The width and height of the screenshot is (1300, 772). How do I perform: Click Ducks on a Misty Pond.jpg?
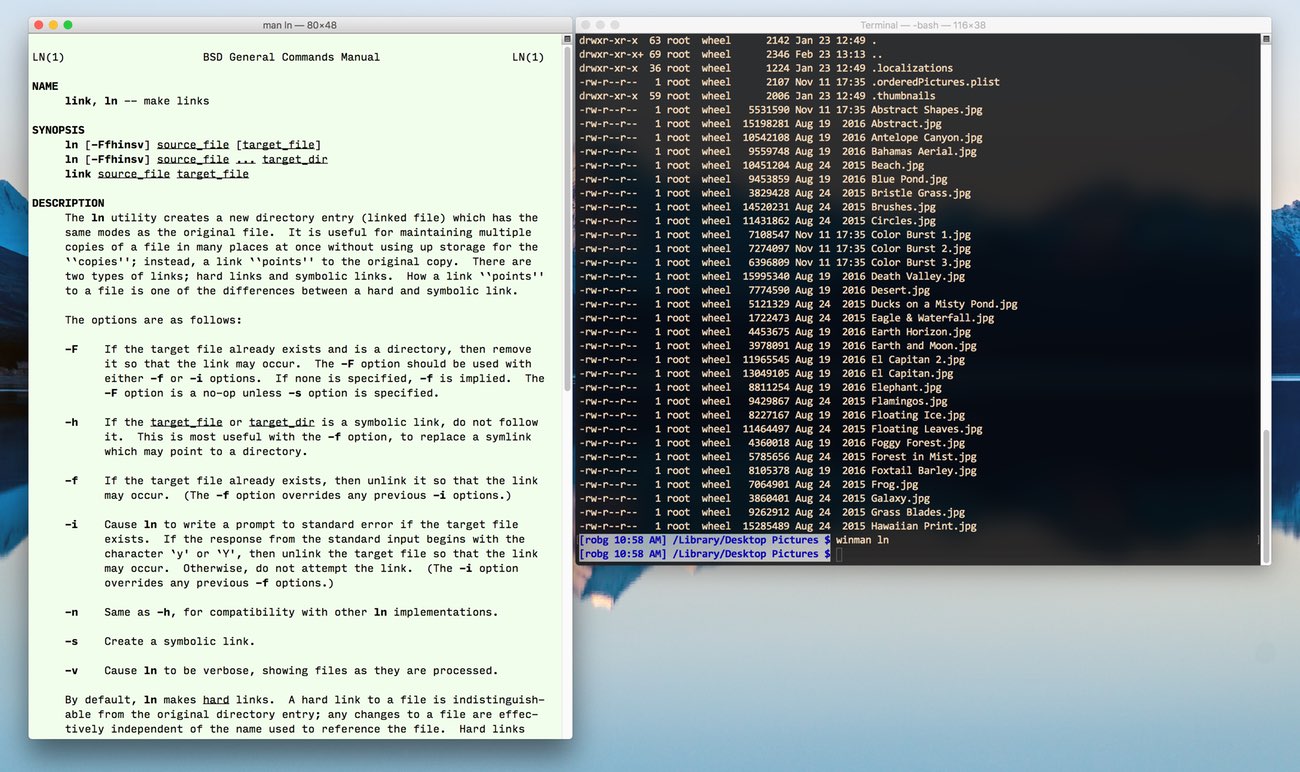944,304
